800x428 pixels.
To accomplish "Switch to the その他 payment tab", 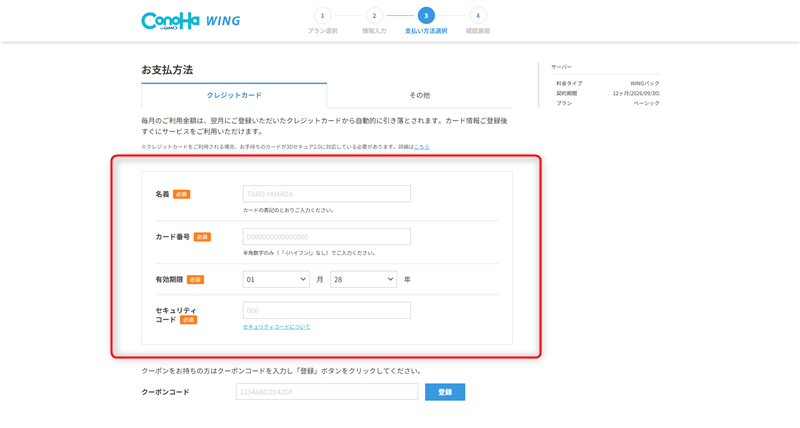I will [419, 95].
